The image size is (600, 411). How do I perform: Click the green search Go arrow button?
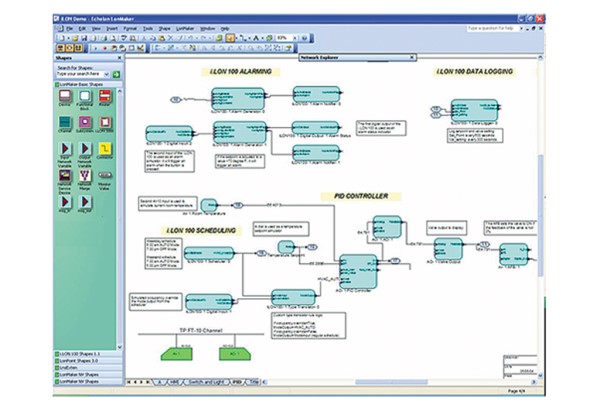coord(116,74)
